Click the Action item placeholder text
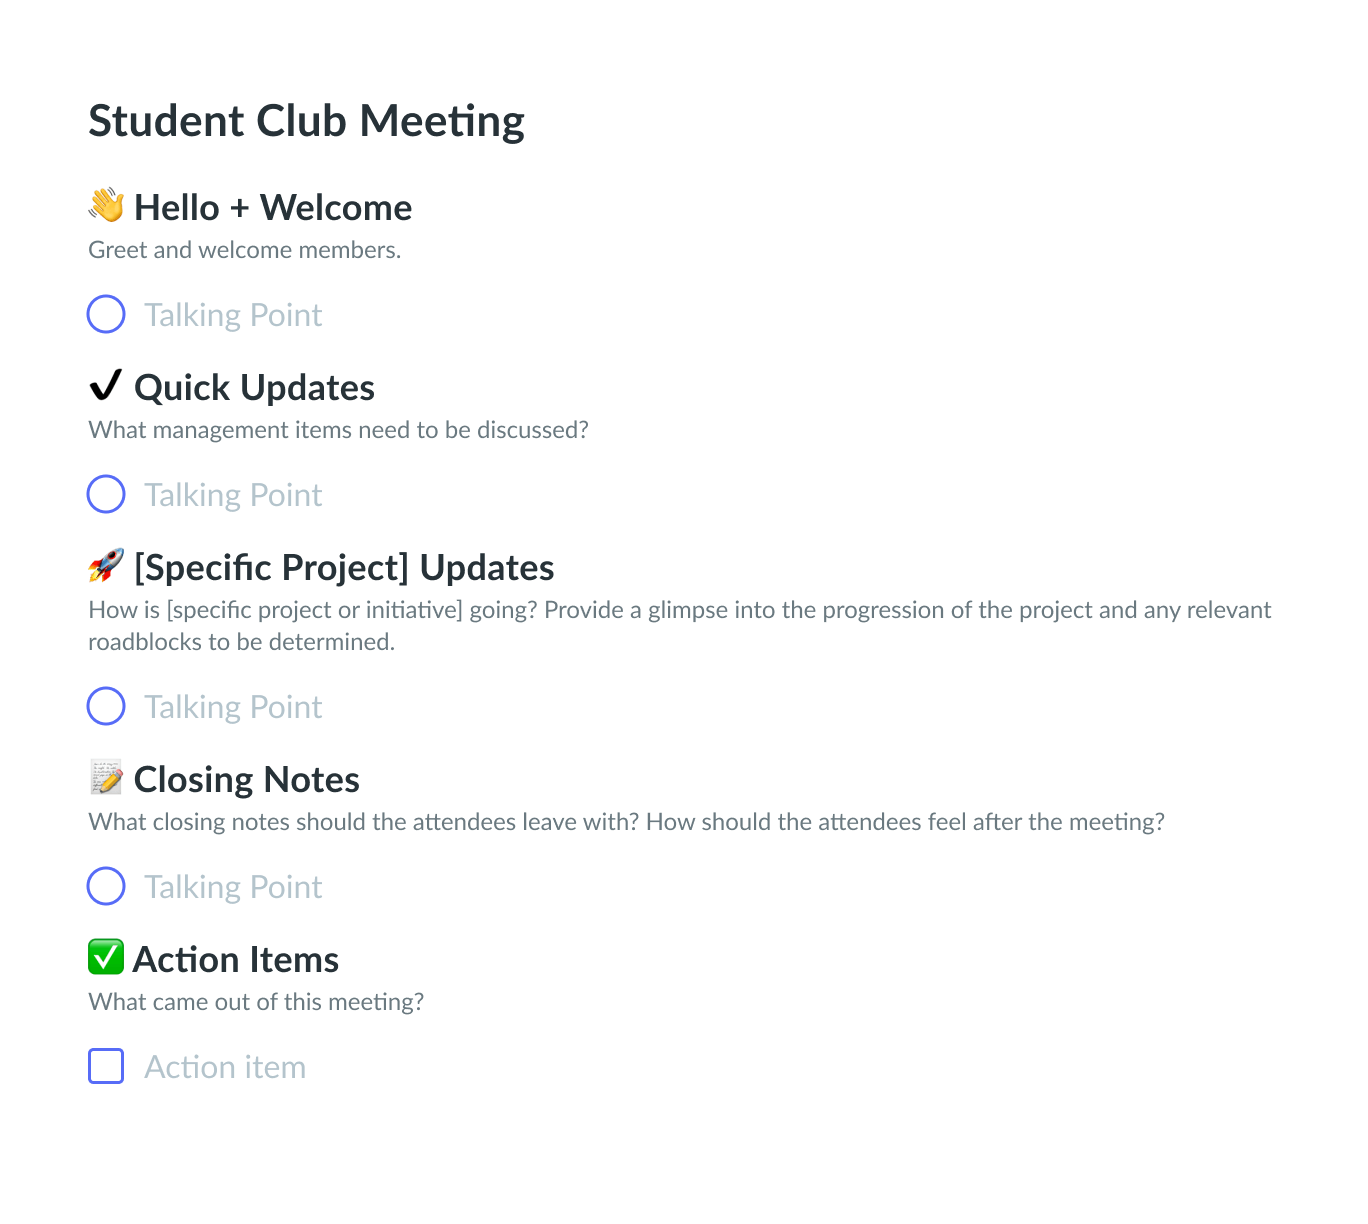Screen dimensions: 1368x1224 [225, 1066]
